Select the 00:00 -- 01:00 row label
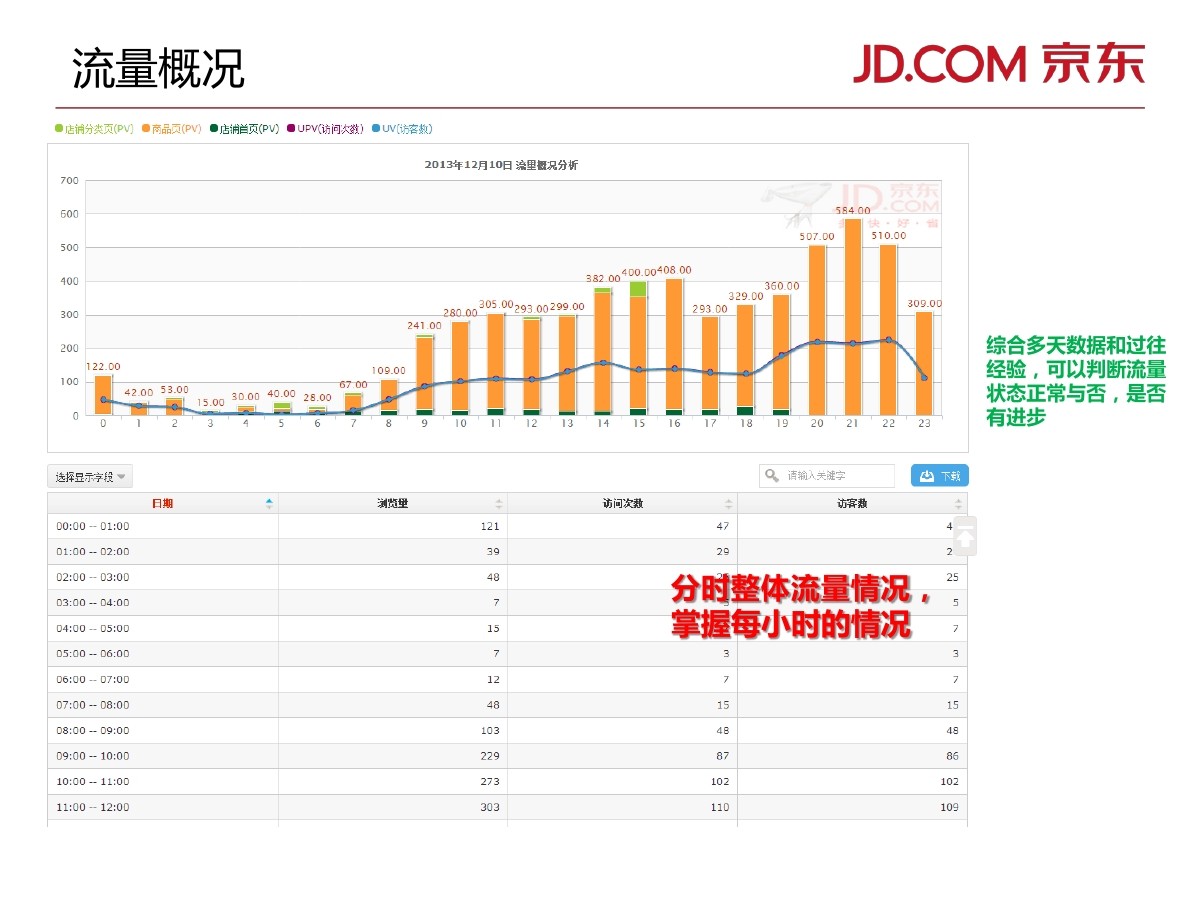This screenshot has height=900, width=1200. point(92,526)
